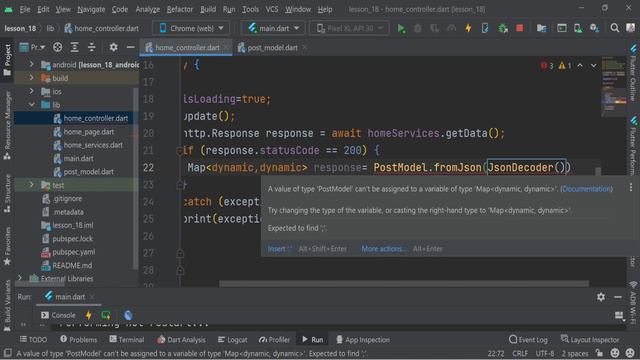Hide the project panel with minus icon
Screen dimensions: 640x360
click(x=131, y=47)
